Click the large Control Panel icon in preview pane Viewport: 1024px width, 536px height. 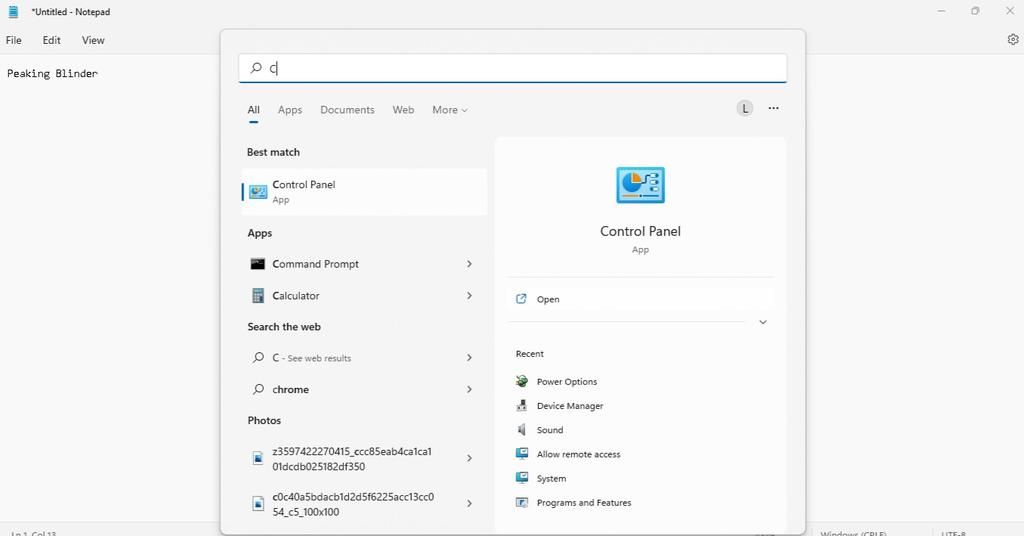[x=640, y=185]
